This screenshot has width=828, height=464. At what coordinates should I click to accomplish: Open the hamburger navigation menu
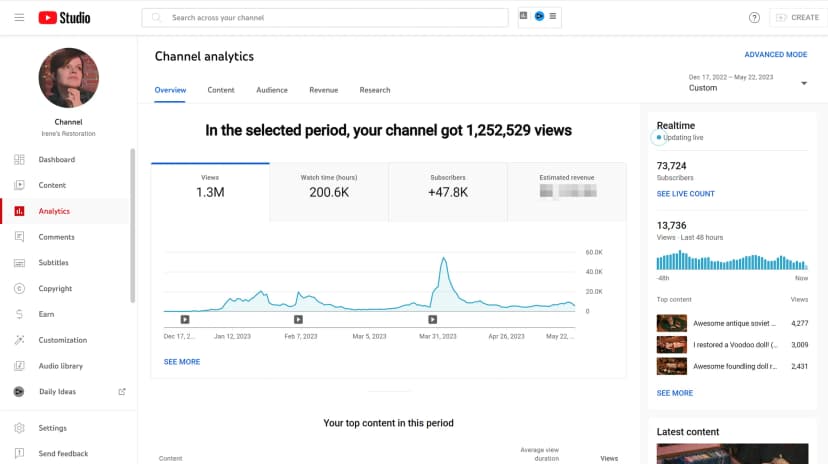pyautogui.click(x=19, y=17)
